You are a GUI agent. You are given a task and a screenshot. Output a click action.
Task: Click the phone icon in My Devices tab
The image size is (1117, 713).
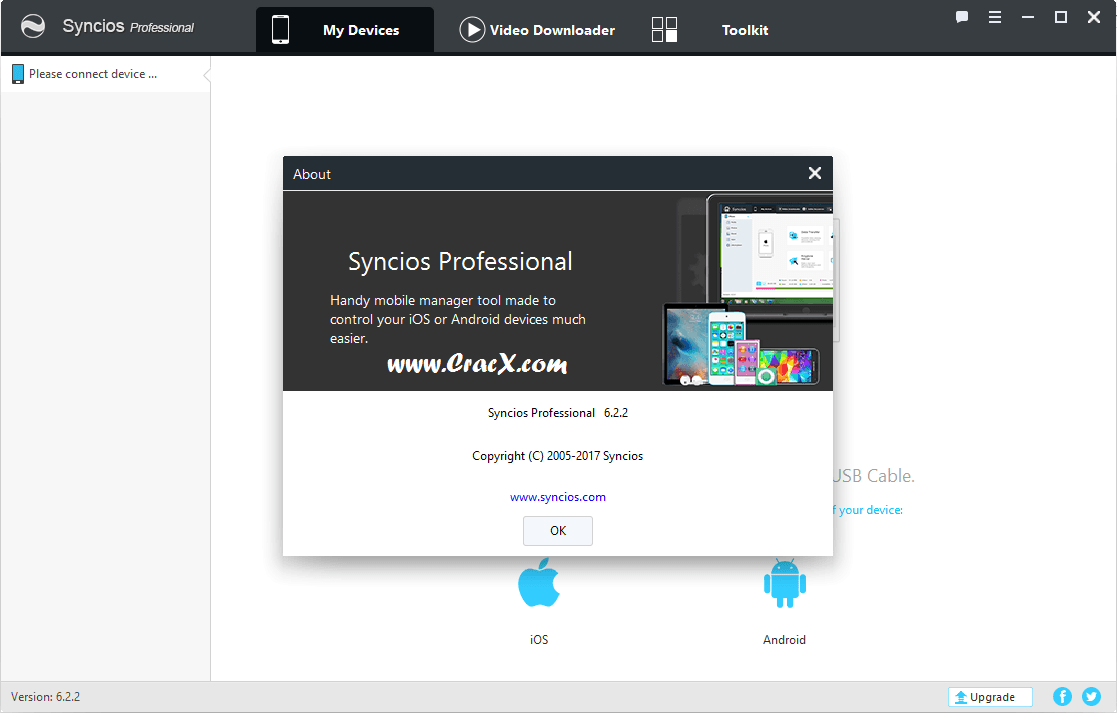[281, 30]
